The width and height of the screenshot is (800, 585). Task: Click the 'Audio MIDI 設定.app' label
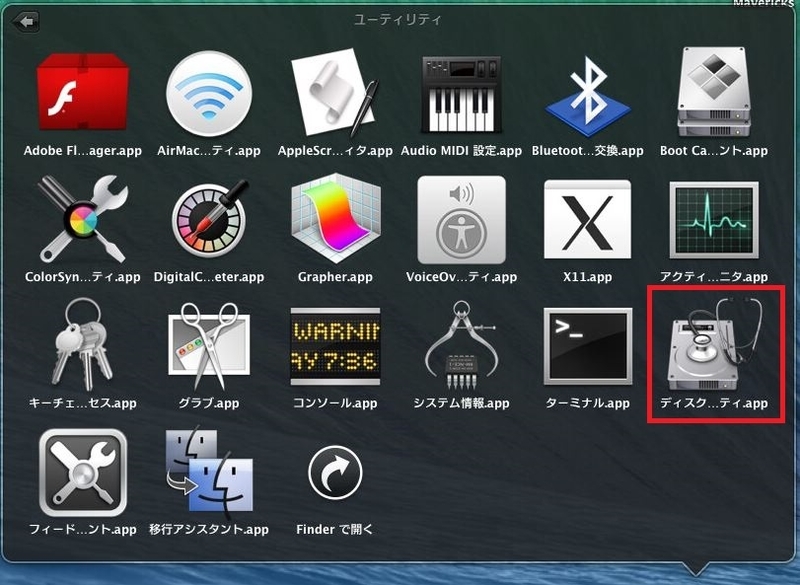pos(461,151)
